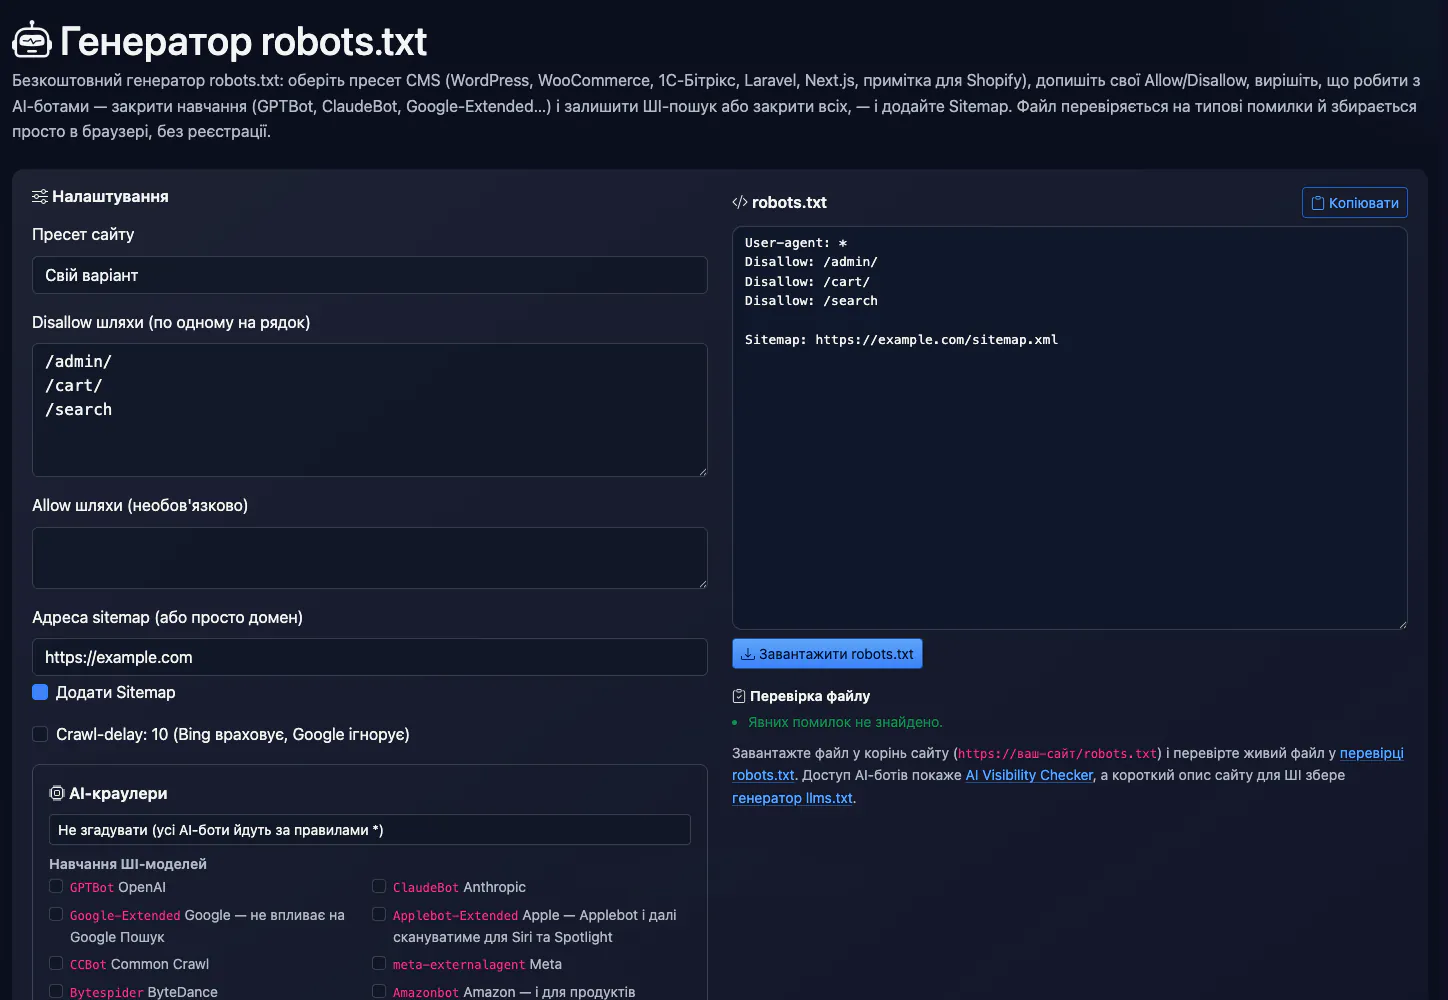This screenshot has width=1448, height=1000.
Task: Click the 'Явних помилок не знайдено.' message
Action: point(845,722)
